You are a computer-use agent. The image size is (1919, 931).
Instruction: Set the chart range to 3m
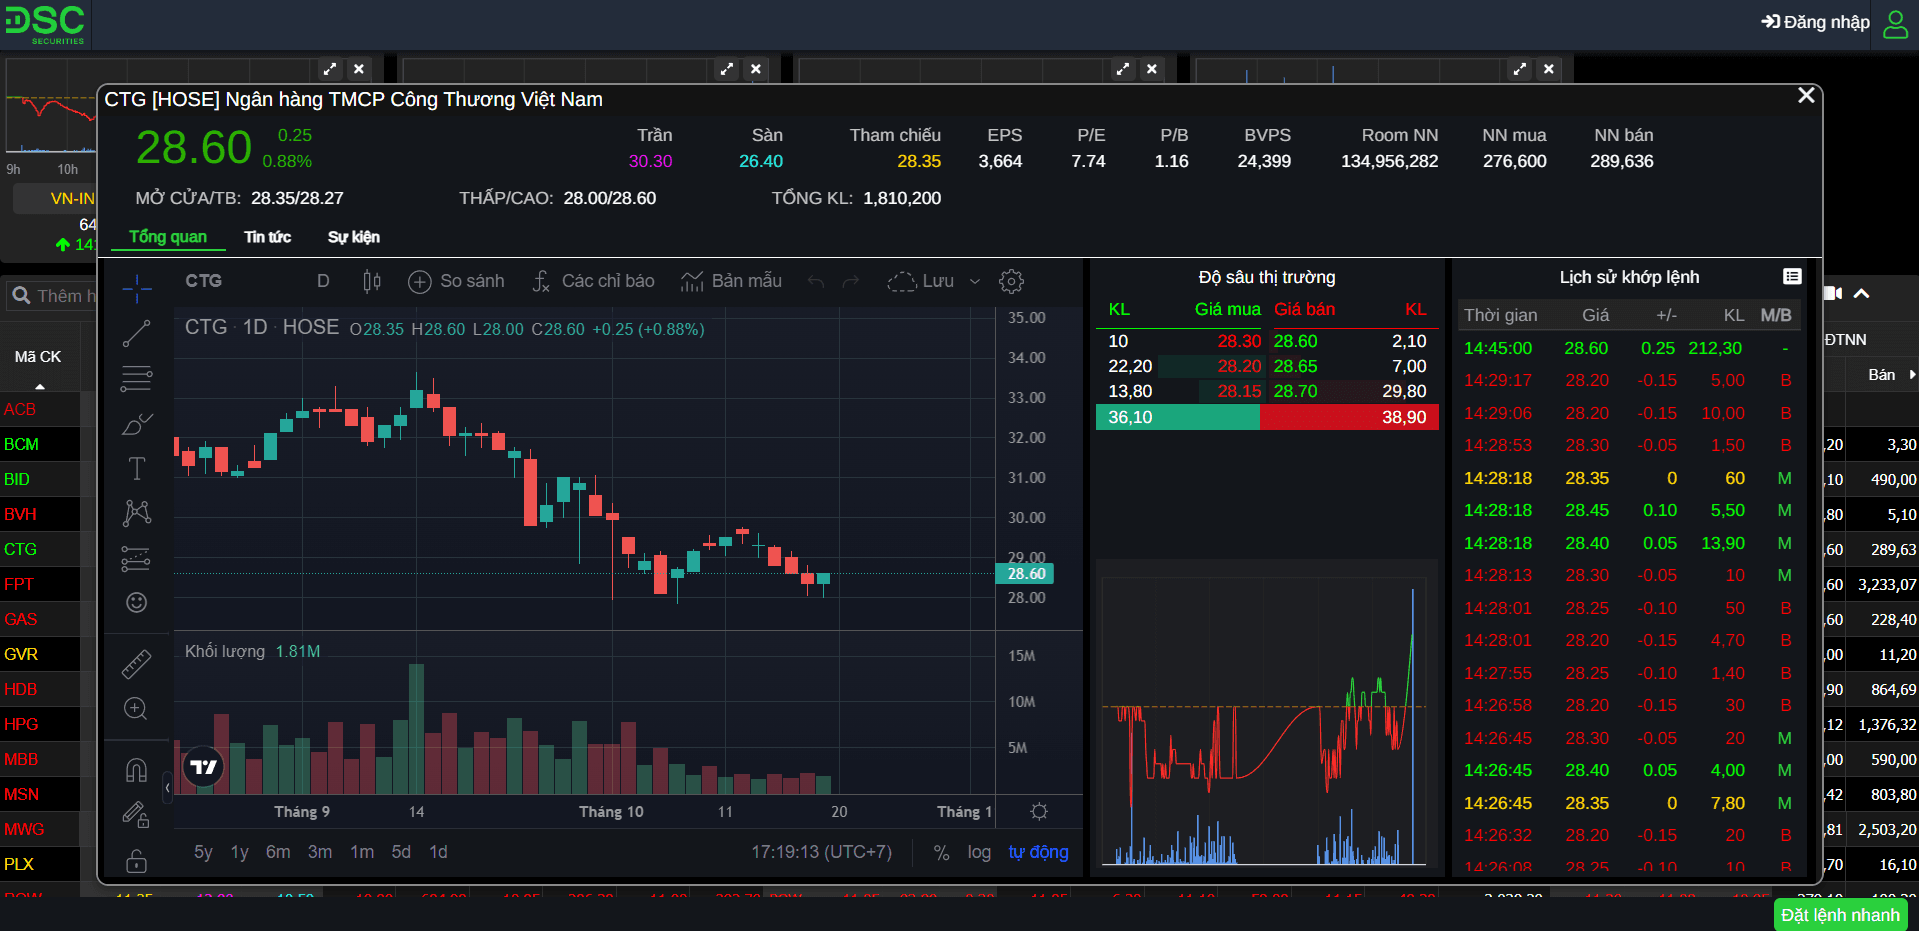[x=320, y=852]
